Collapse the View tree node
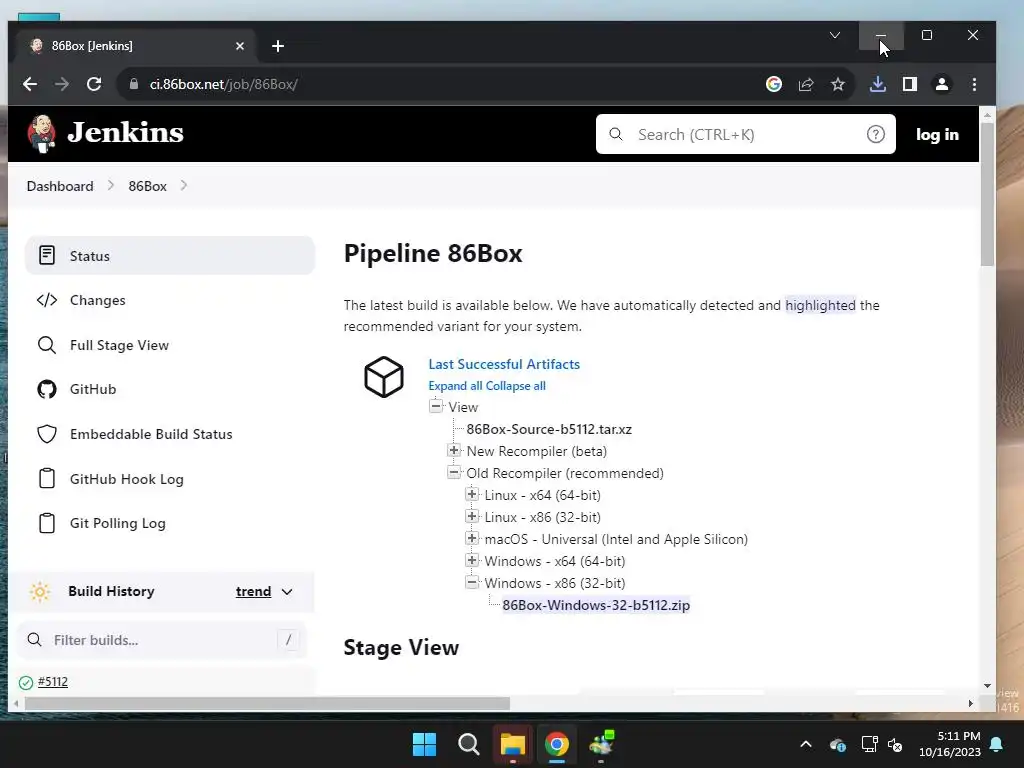 pyautogui.click(x=436, y=406)
